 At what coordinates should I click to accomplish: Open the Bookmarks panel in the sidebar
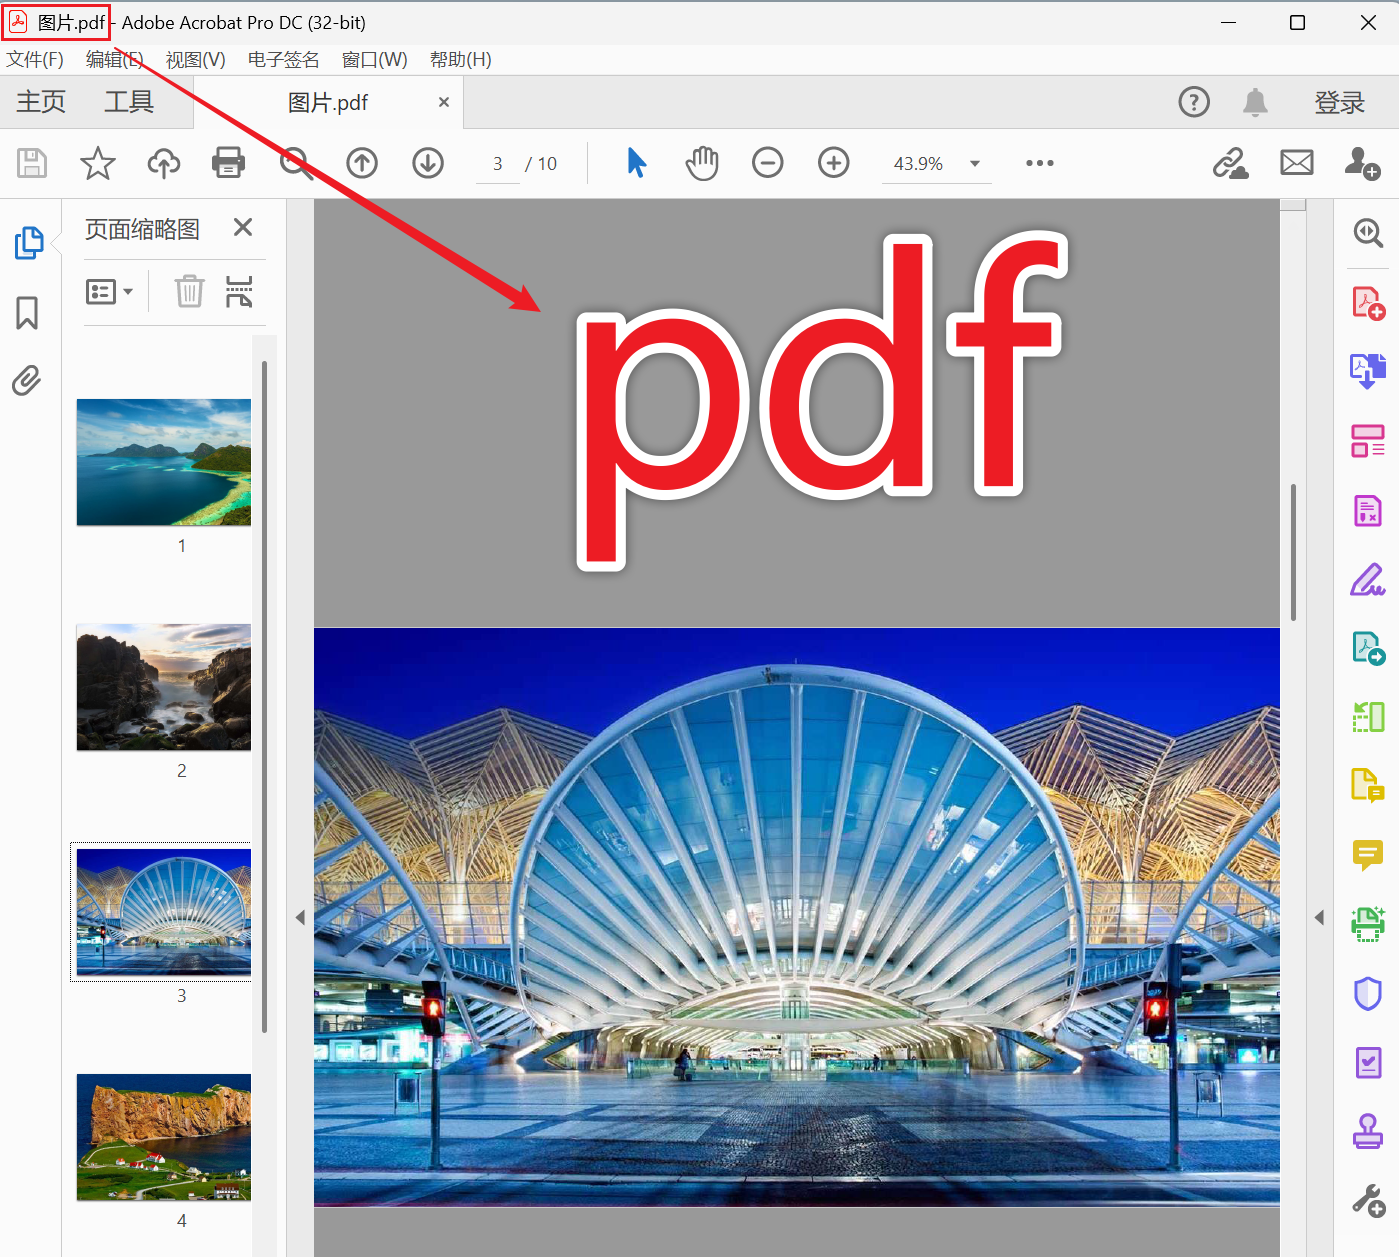coord(27,313)
